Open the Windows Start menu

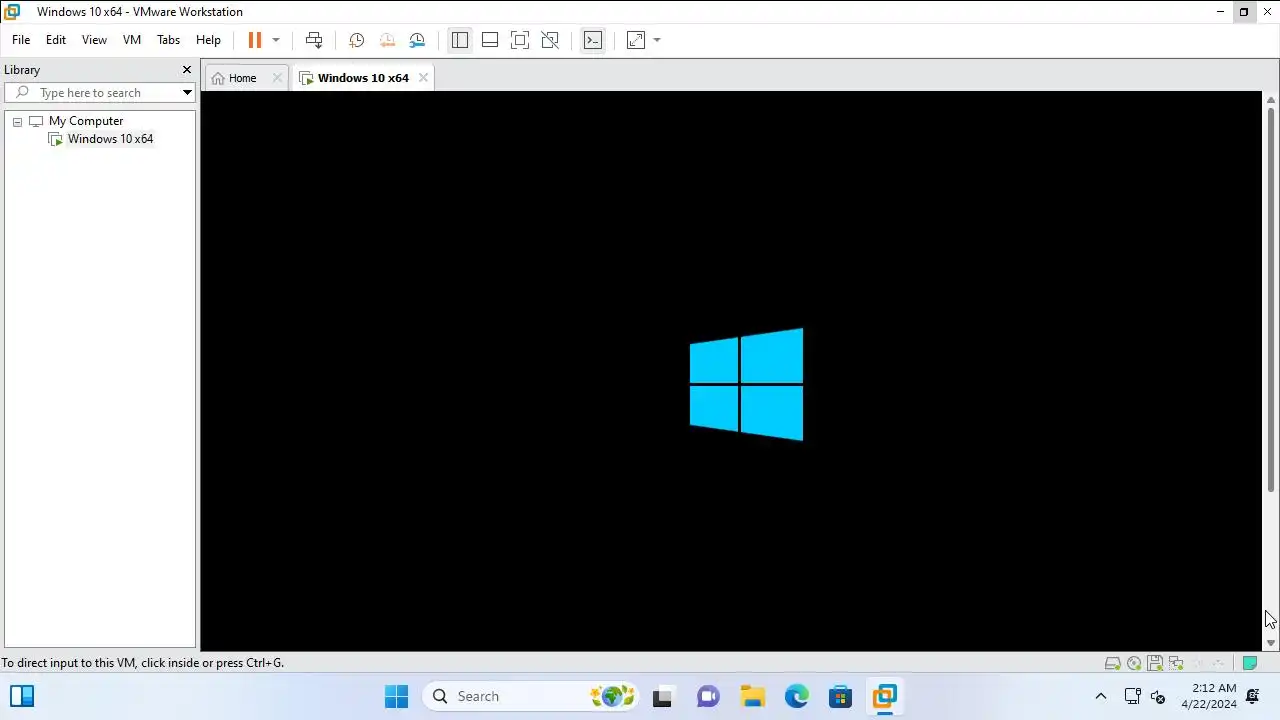click(x=396, y=696)
